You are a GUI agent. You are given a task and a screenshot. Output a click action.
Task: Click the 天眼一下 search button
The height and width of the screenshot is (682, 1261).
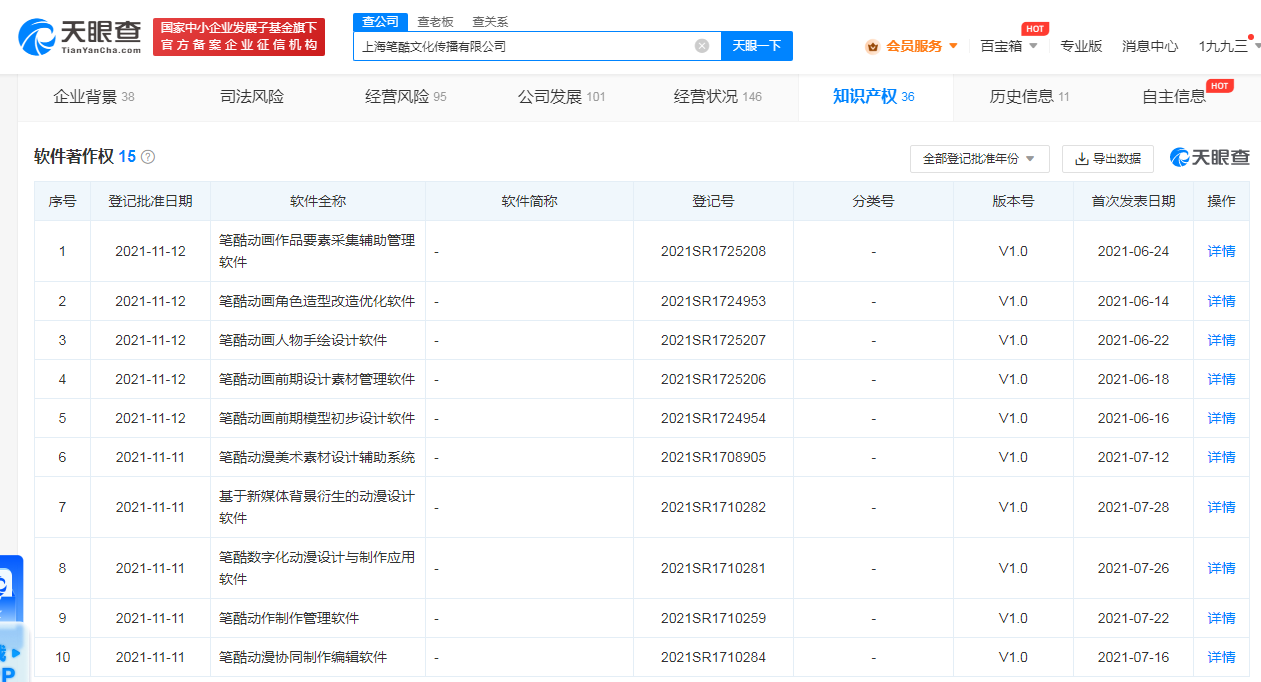point(757,46)
